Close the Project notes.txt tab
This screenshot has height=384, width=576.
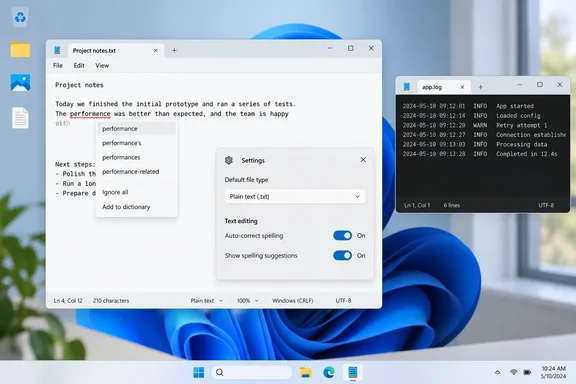click(156, 50)
